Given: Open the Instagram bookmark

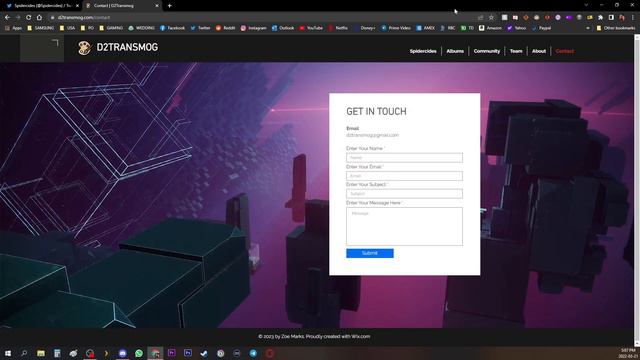Looking at the screenshot, I should click(253, 28).
